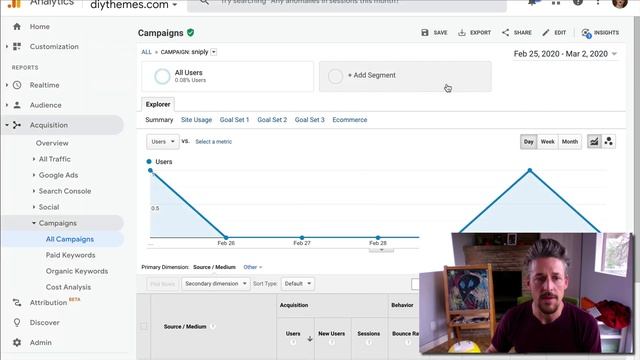
Task: Click the Export download icon
Action: tap(462, 32)
